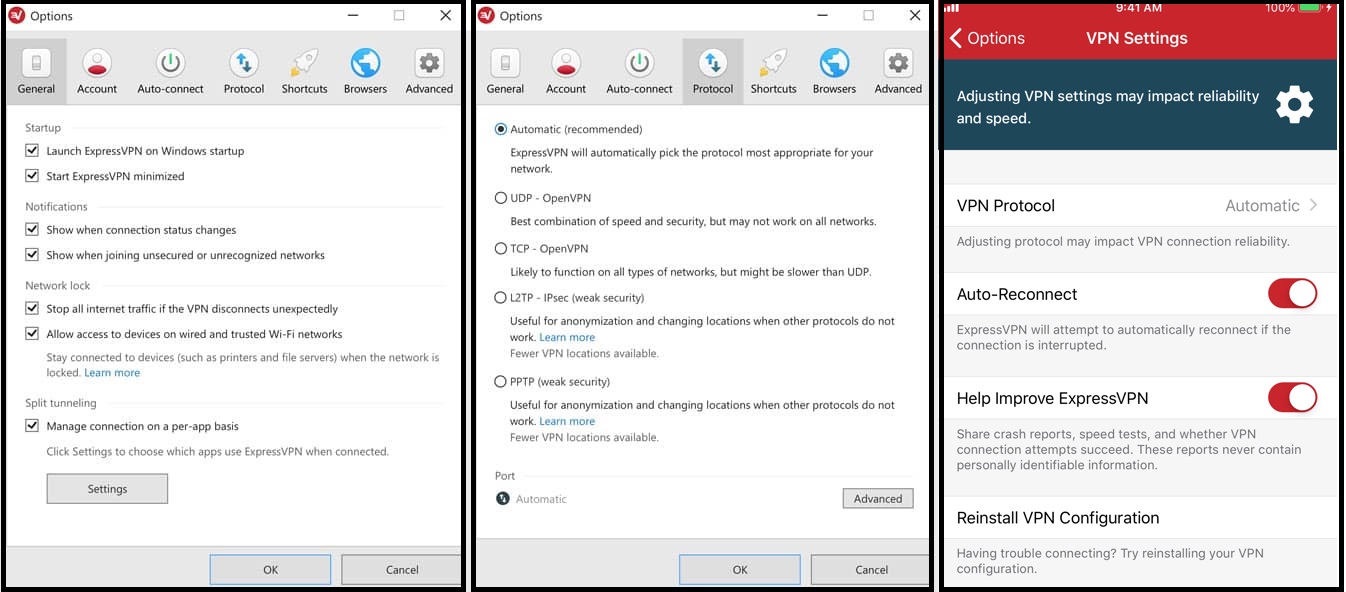
Task: Open Shortcuts rocket tab in left Options window
Action: (x=304, y=71)
